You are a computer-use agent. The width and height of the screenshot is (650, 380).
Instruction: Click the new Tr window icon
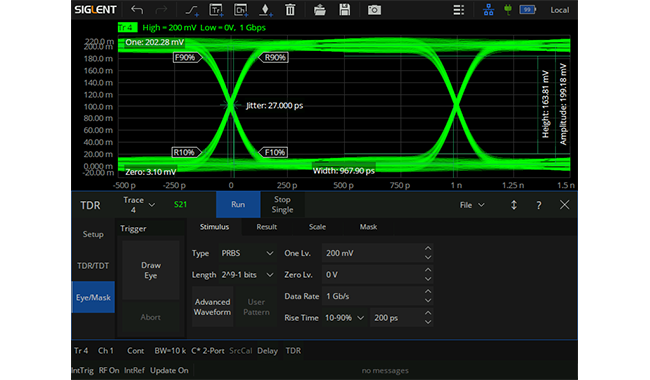pos(216,10)
